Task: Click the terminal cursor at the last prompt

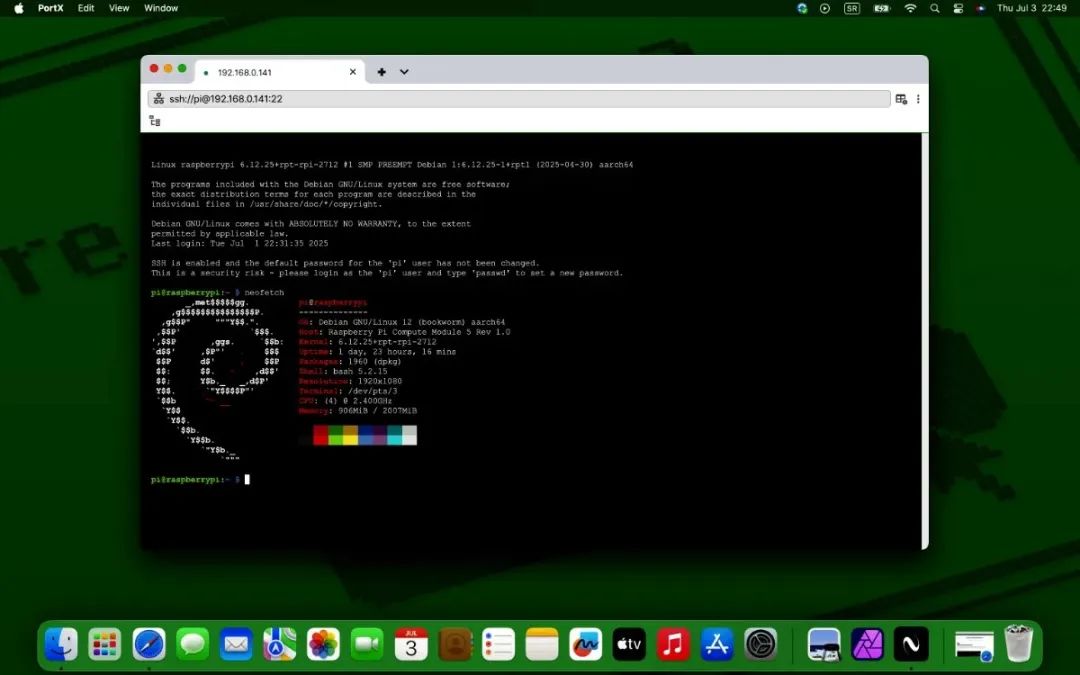Action: click(x=247, y=479)
